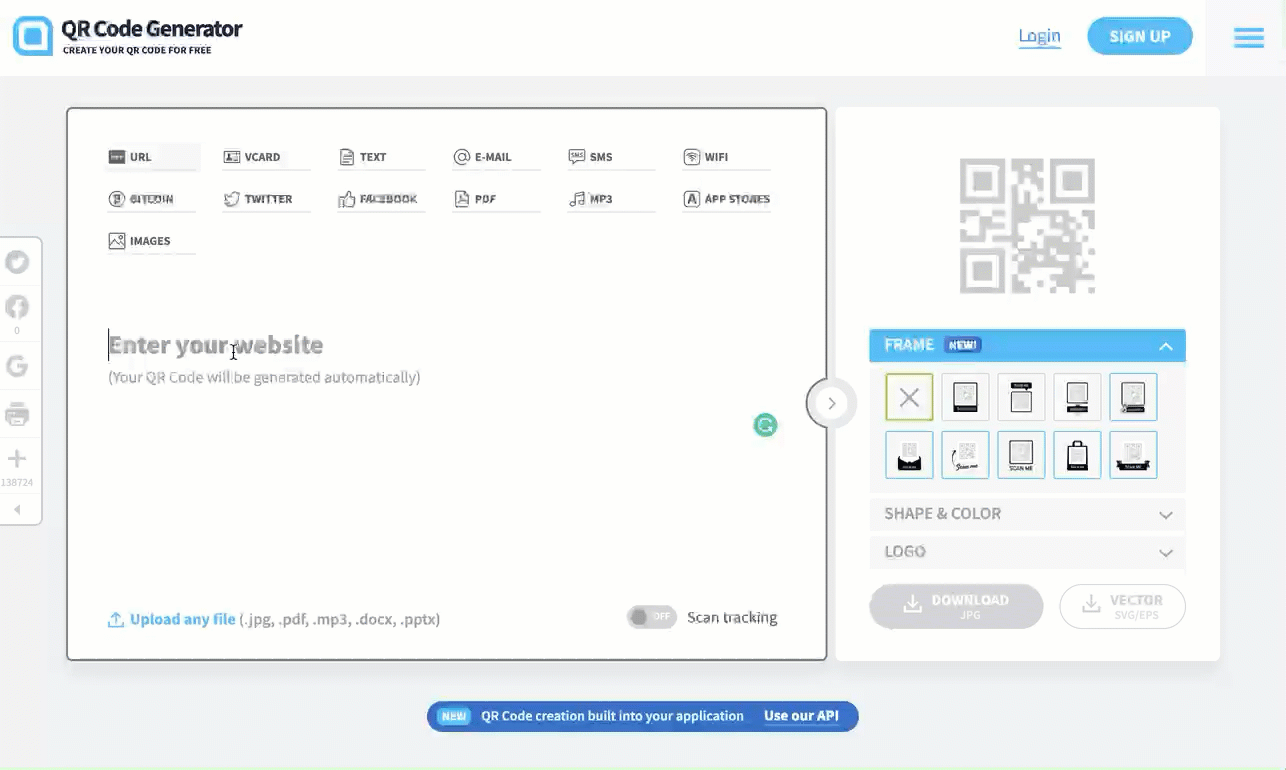
Task: Choose the ribbon banner frame
Action: click(x=1133, y=455)
